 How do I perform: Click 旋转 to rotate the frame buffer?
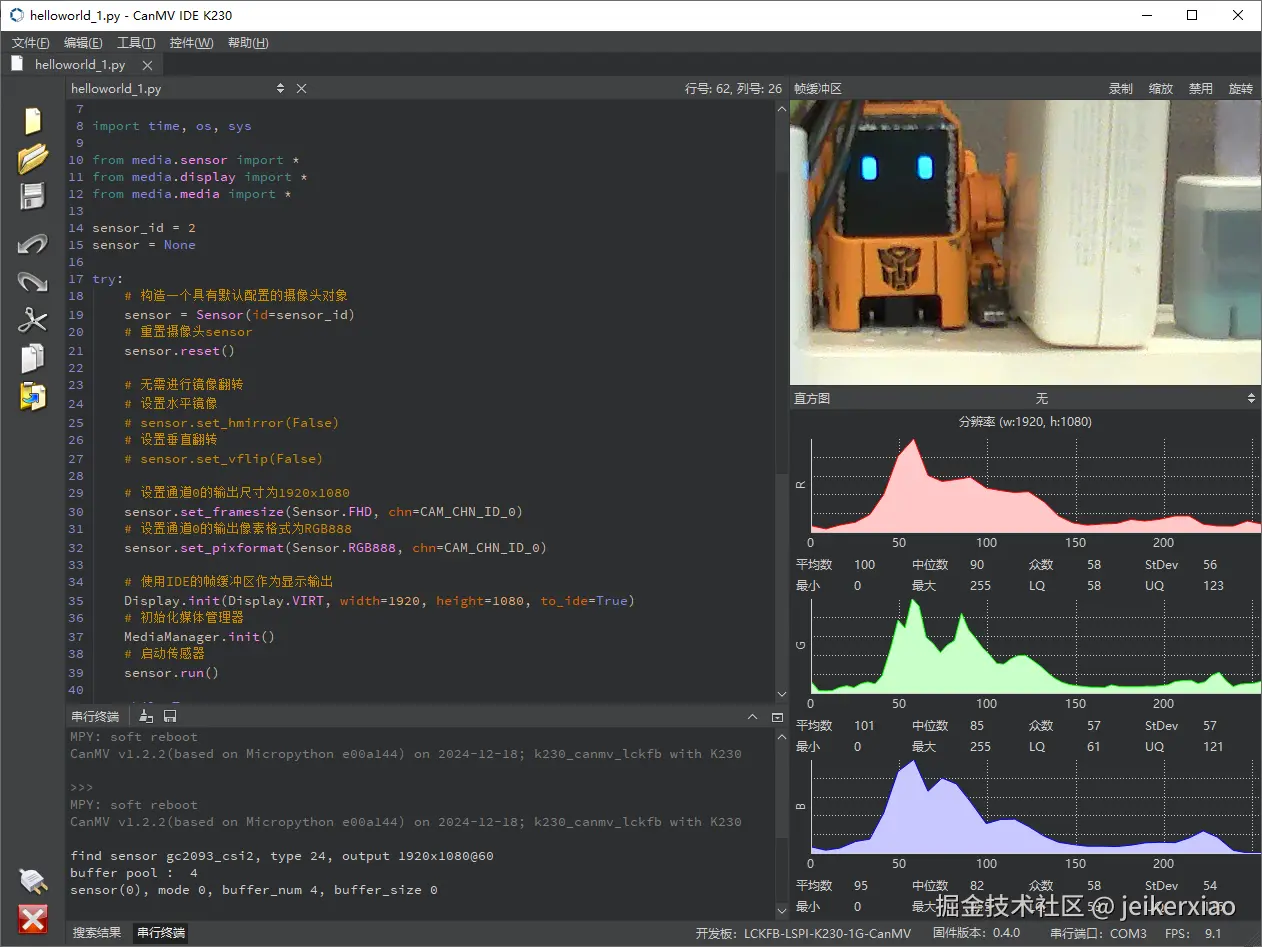click(x=1240, y=88)
